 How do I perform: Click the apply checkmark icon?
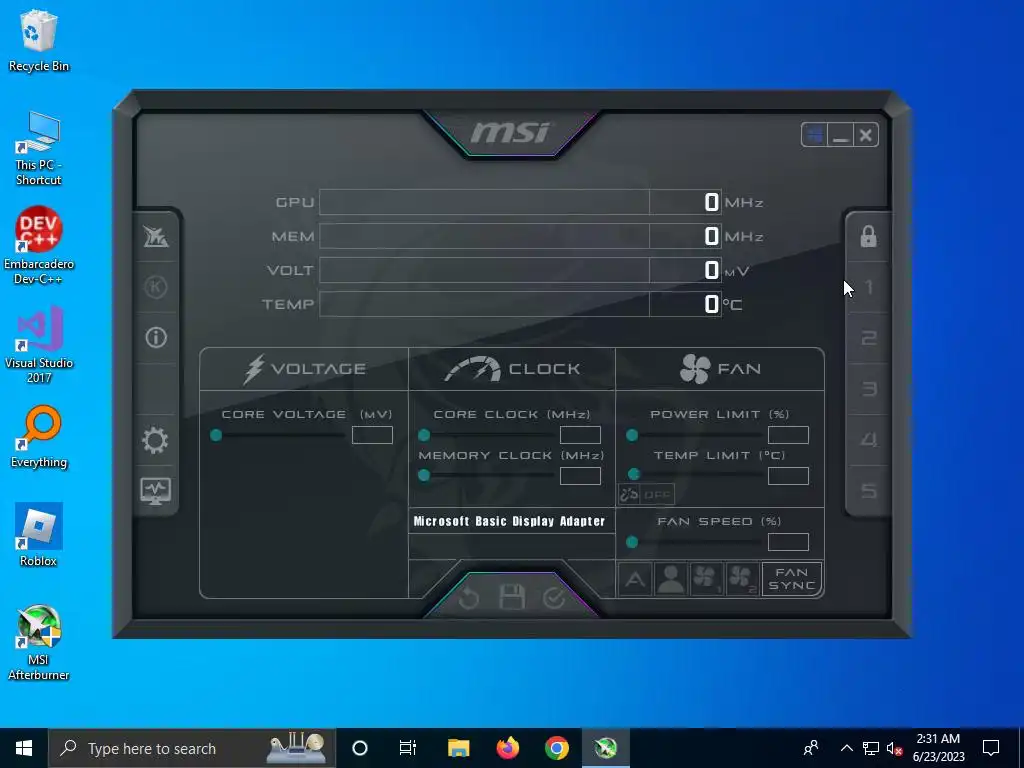coord(554,597)
